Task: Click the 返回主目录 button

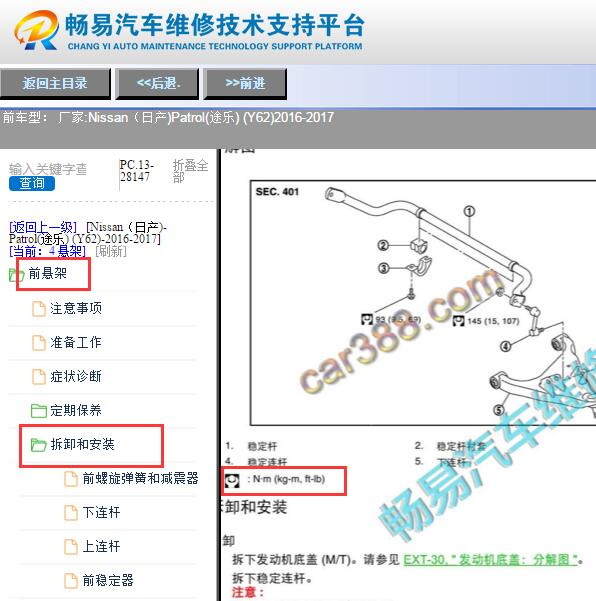Action: (55, 84)
